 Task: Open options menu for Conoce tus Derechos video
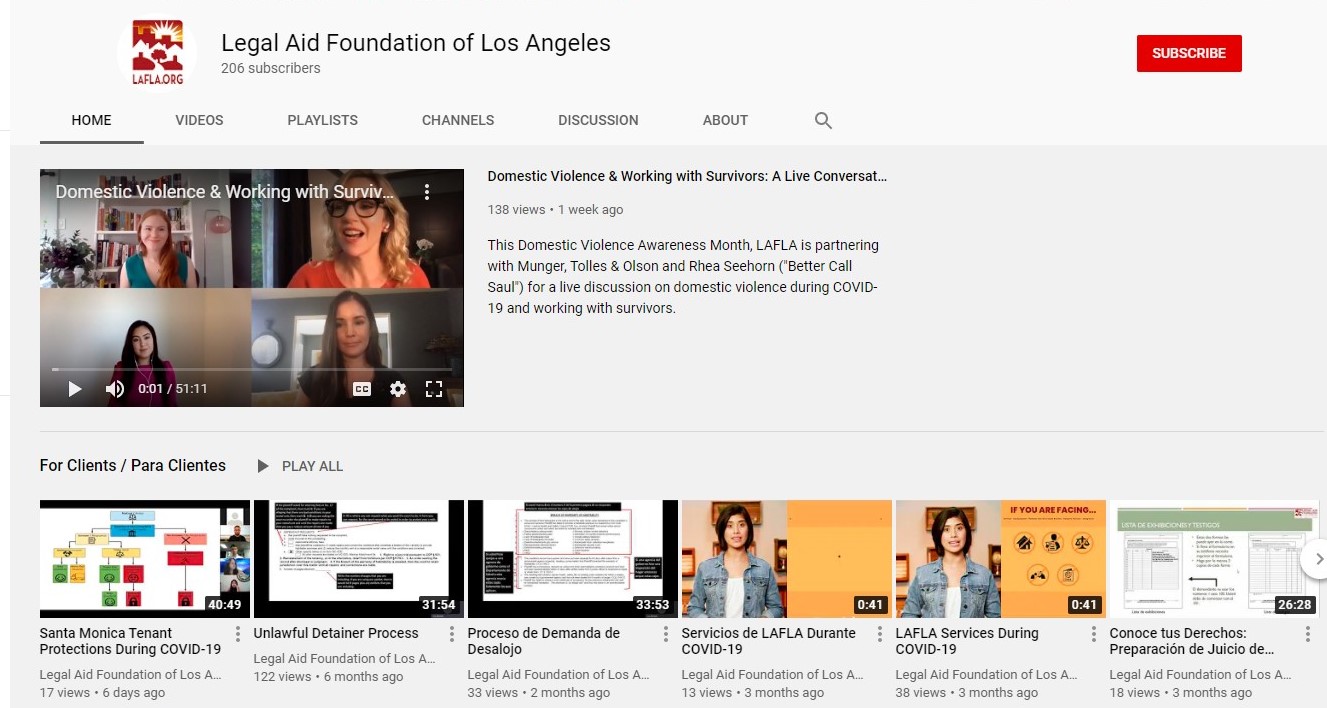coord(1308,634)
